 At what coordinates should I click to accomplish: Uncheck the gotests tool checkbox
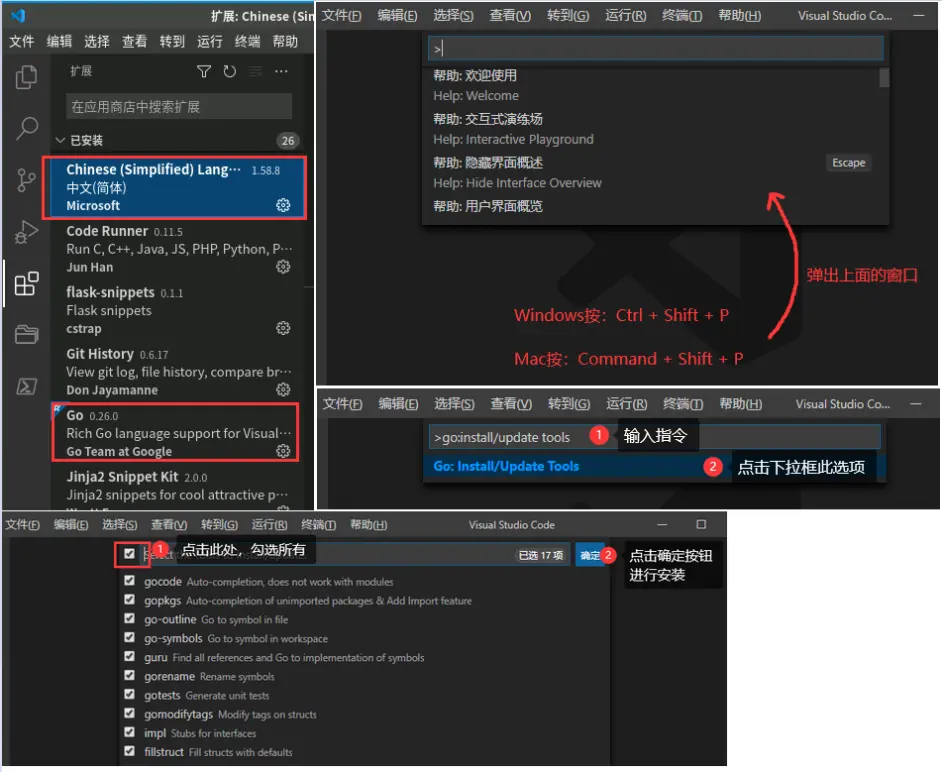point(129,694)
